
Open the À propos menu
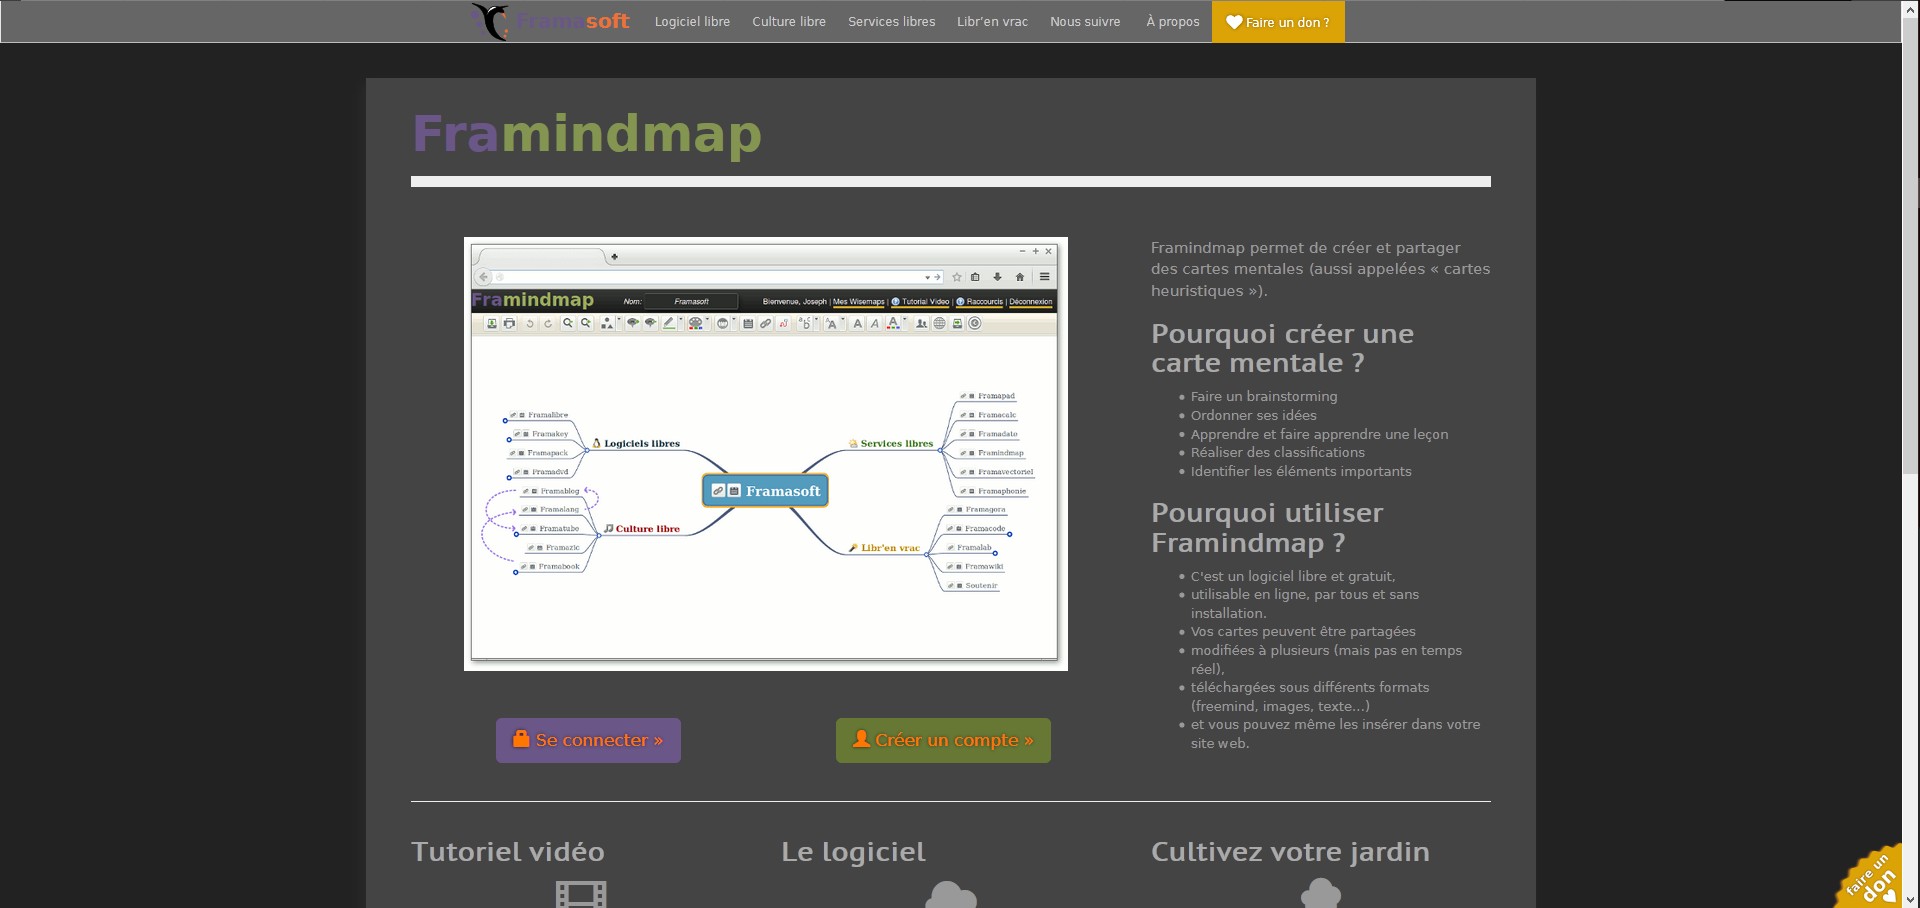tap(1172, 21)
